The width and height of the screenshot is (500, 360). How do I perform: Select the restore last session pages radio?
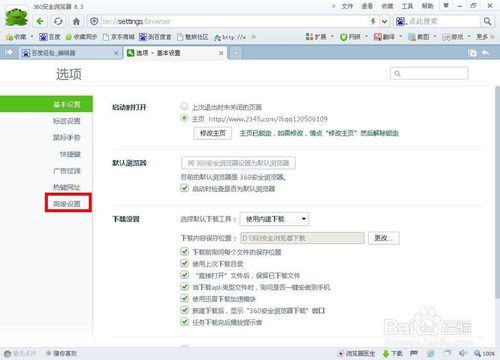pyautogui.click(x=184, y=106)
